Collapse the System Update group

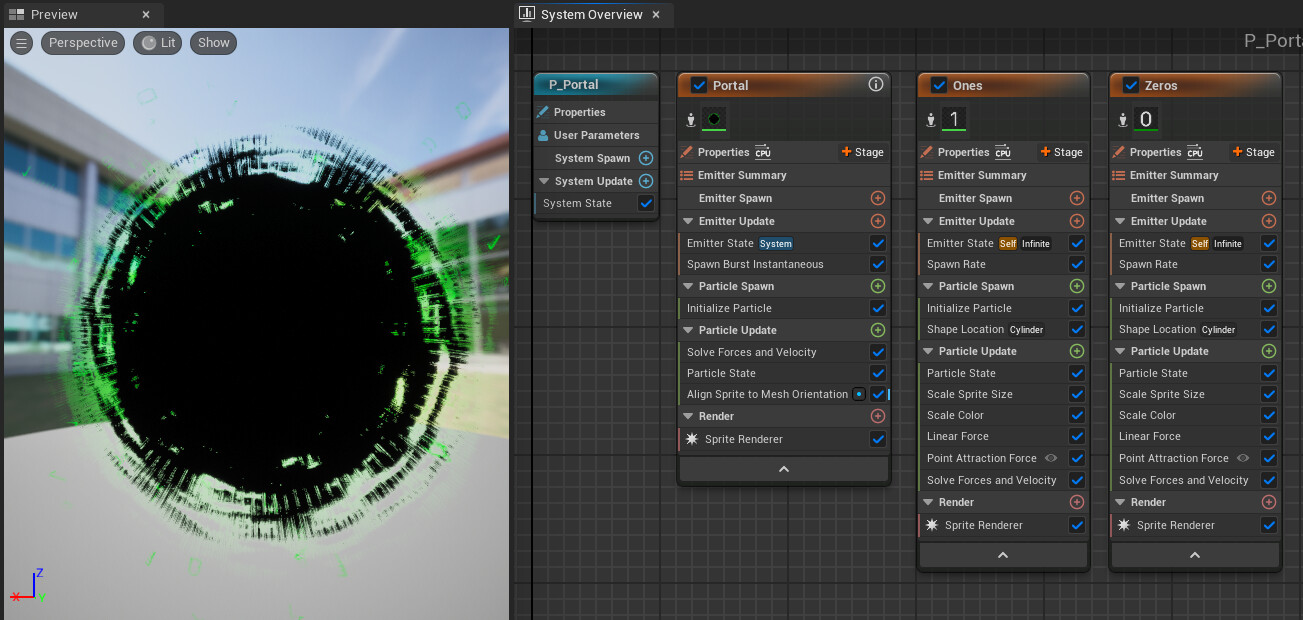point(544,181)
